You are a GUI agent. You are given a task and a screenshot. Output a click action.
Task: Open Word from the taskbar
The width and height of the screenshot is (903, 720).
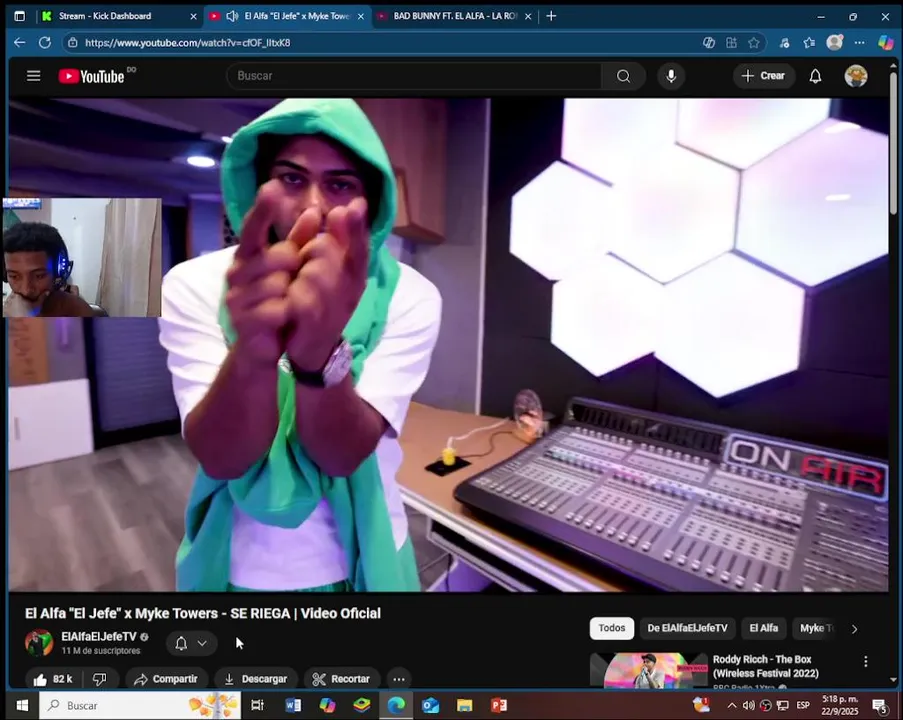pos(293,705)
